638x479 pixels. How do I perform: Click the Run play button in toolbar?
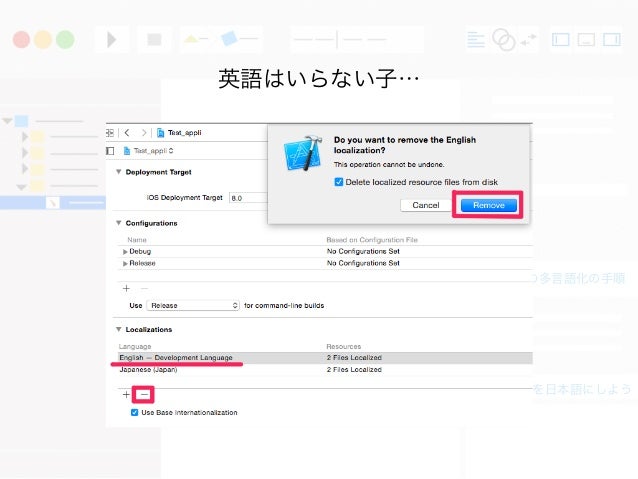click(111, 39)
